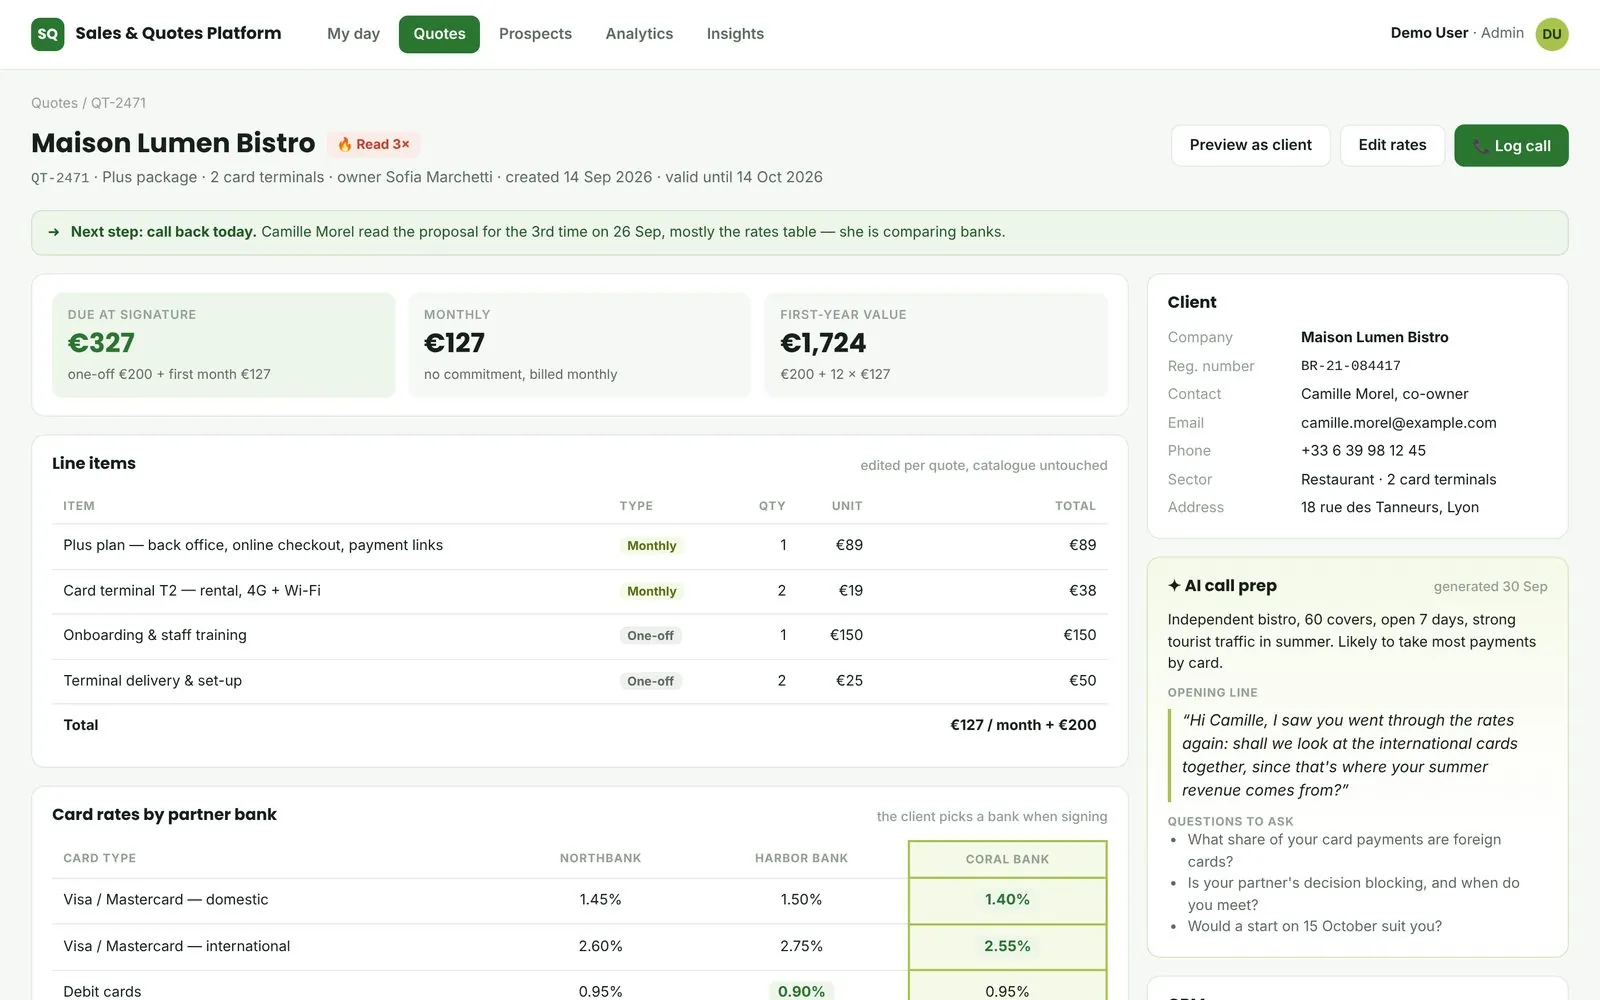The image size is (1600, 1000).
Task: Click the SQ platform logo icon
Action: (x=47, y=34)
